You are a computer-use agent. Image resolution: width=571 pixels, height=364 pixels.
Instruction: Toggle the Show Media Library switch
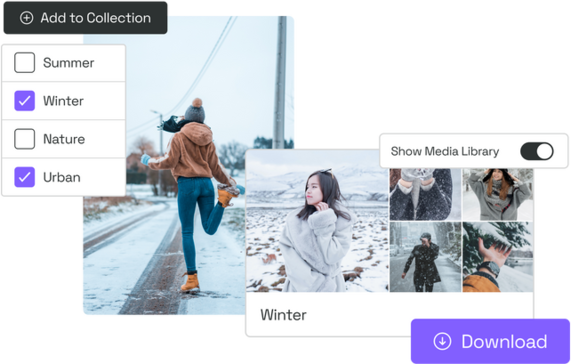pyautogui.click(x=537, y=151)
